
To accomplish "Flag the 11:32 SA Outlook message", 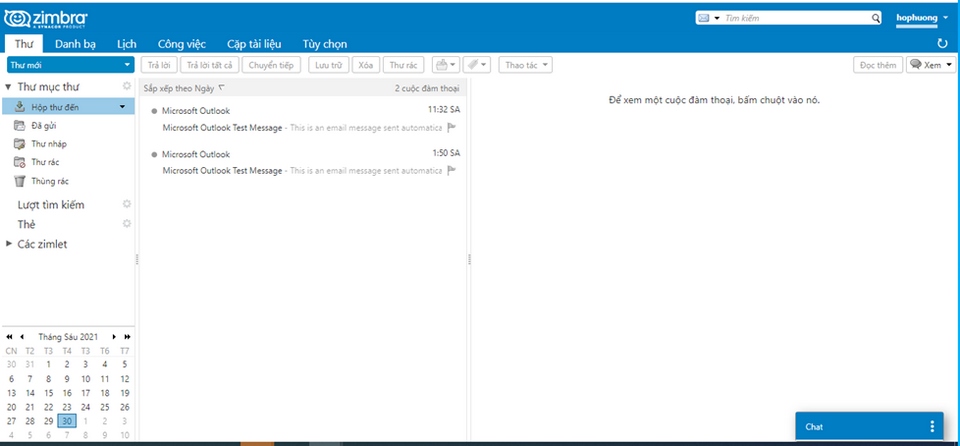I will pyautogui.click(x=452, y=128).
